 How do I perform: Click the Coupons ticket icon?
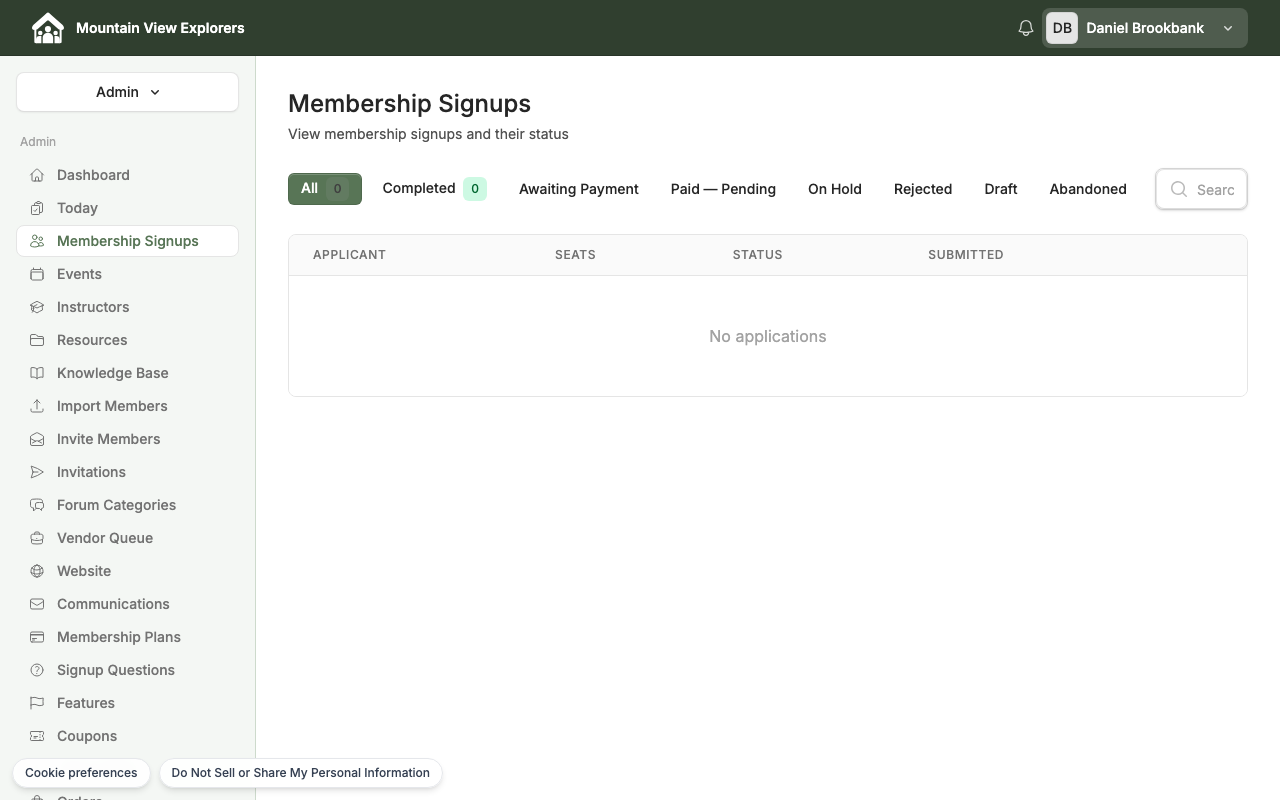point(37,736)
